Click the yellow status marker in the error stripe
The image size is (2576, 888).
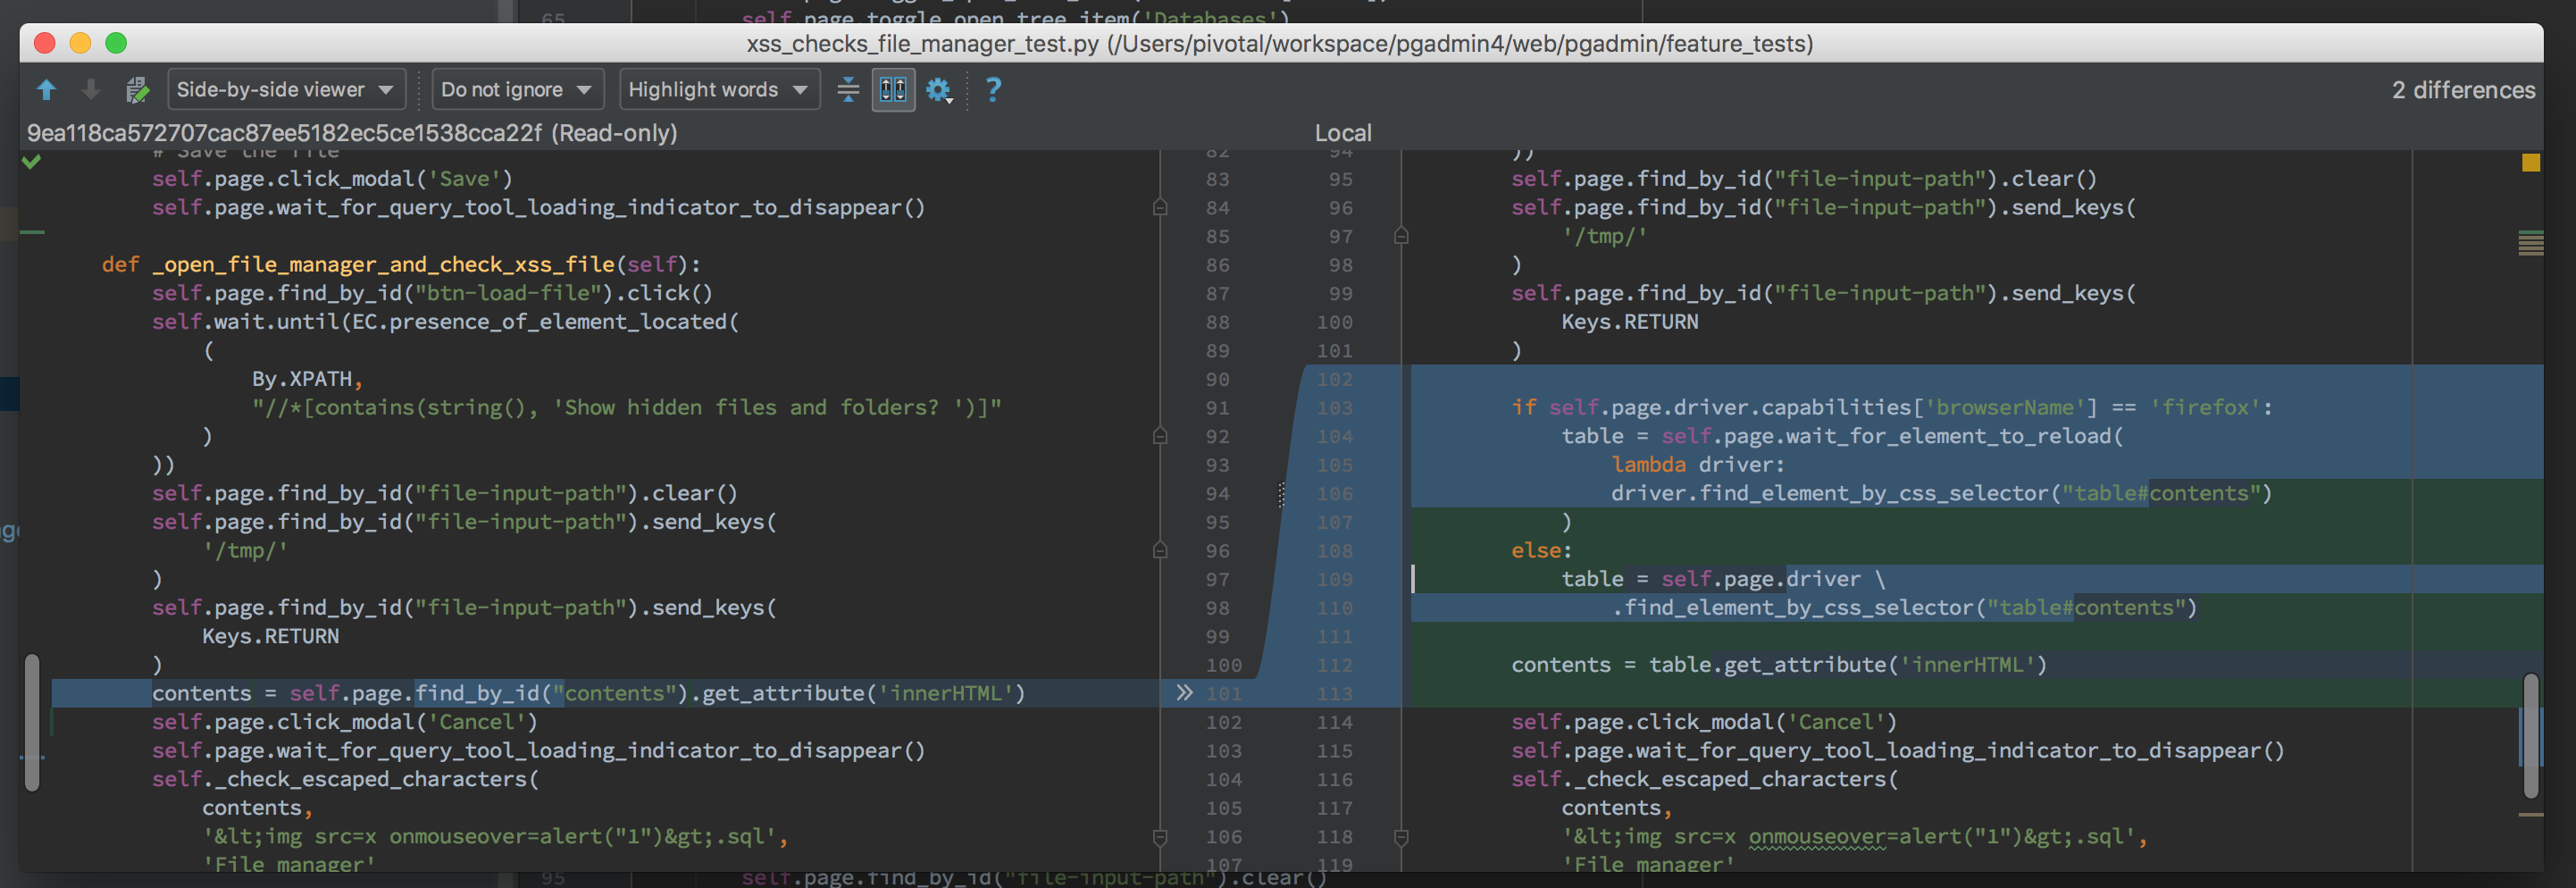pyautogui.click(x=2530, y=163)
